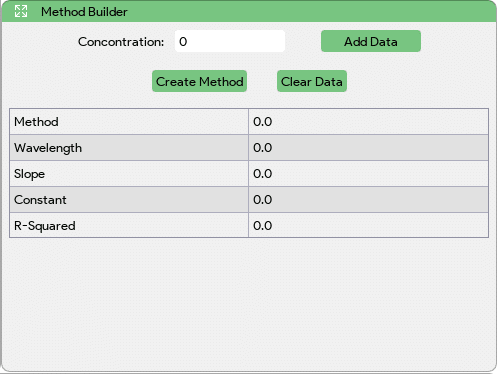Click the Method value cell
Screen dimensions: 498x374
point(368,122)
